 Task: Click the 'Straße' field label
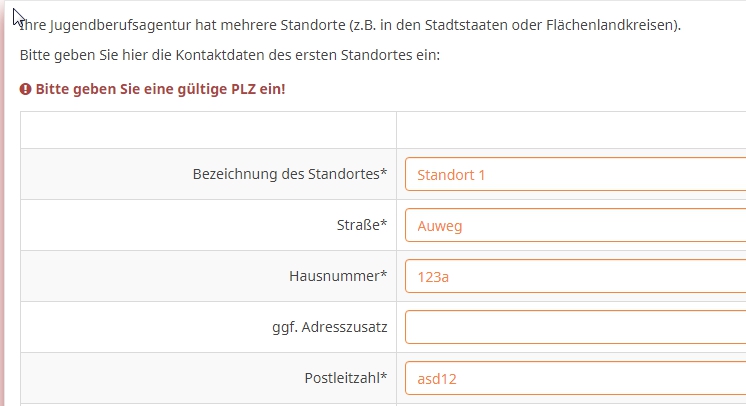click(x=359, y=225)
